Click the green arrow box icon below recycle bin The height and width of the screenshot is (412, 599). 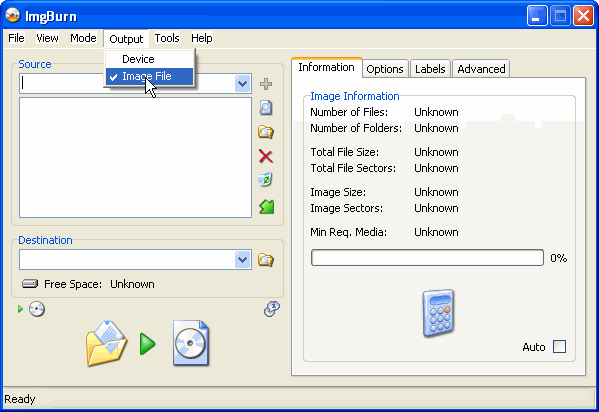[x=267, y=207]
